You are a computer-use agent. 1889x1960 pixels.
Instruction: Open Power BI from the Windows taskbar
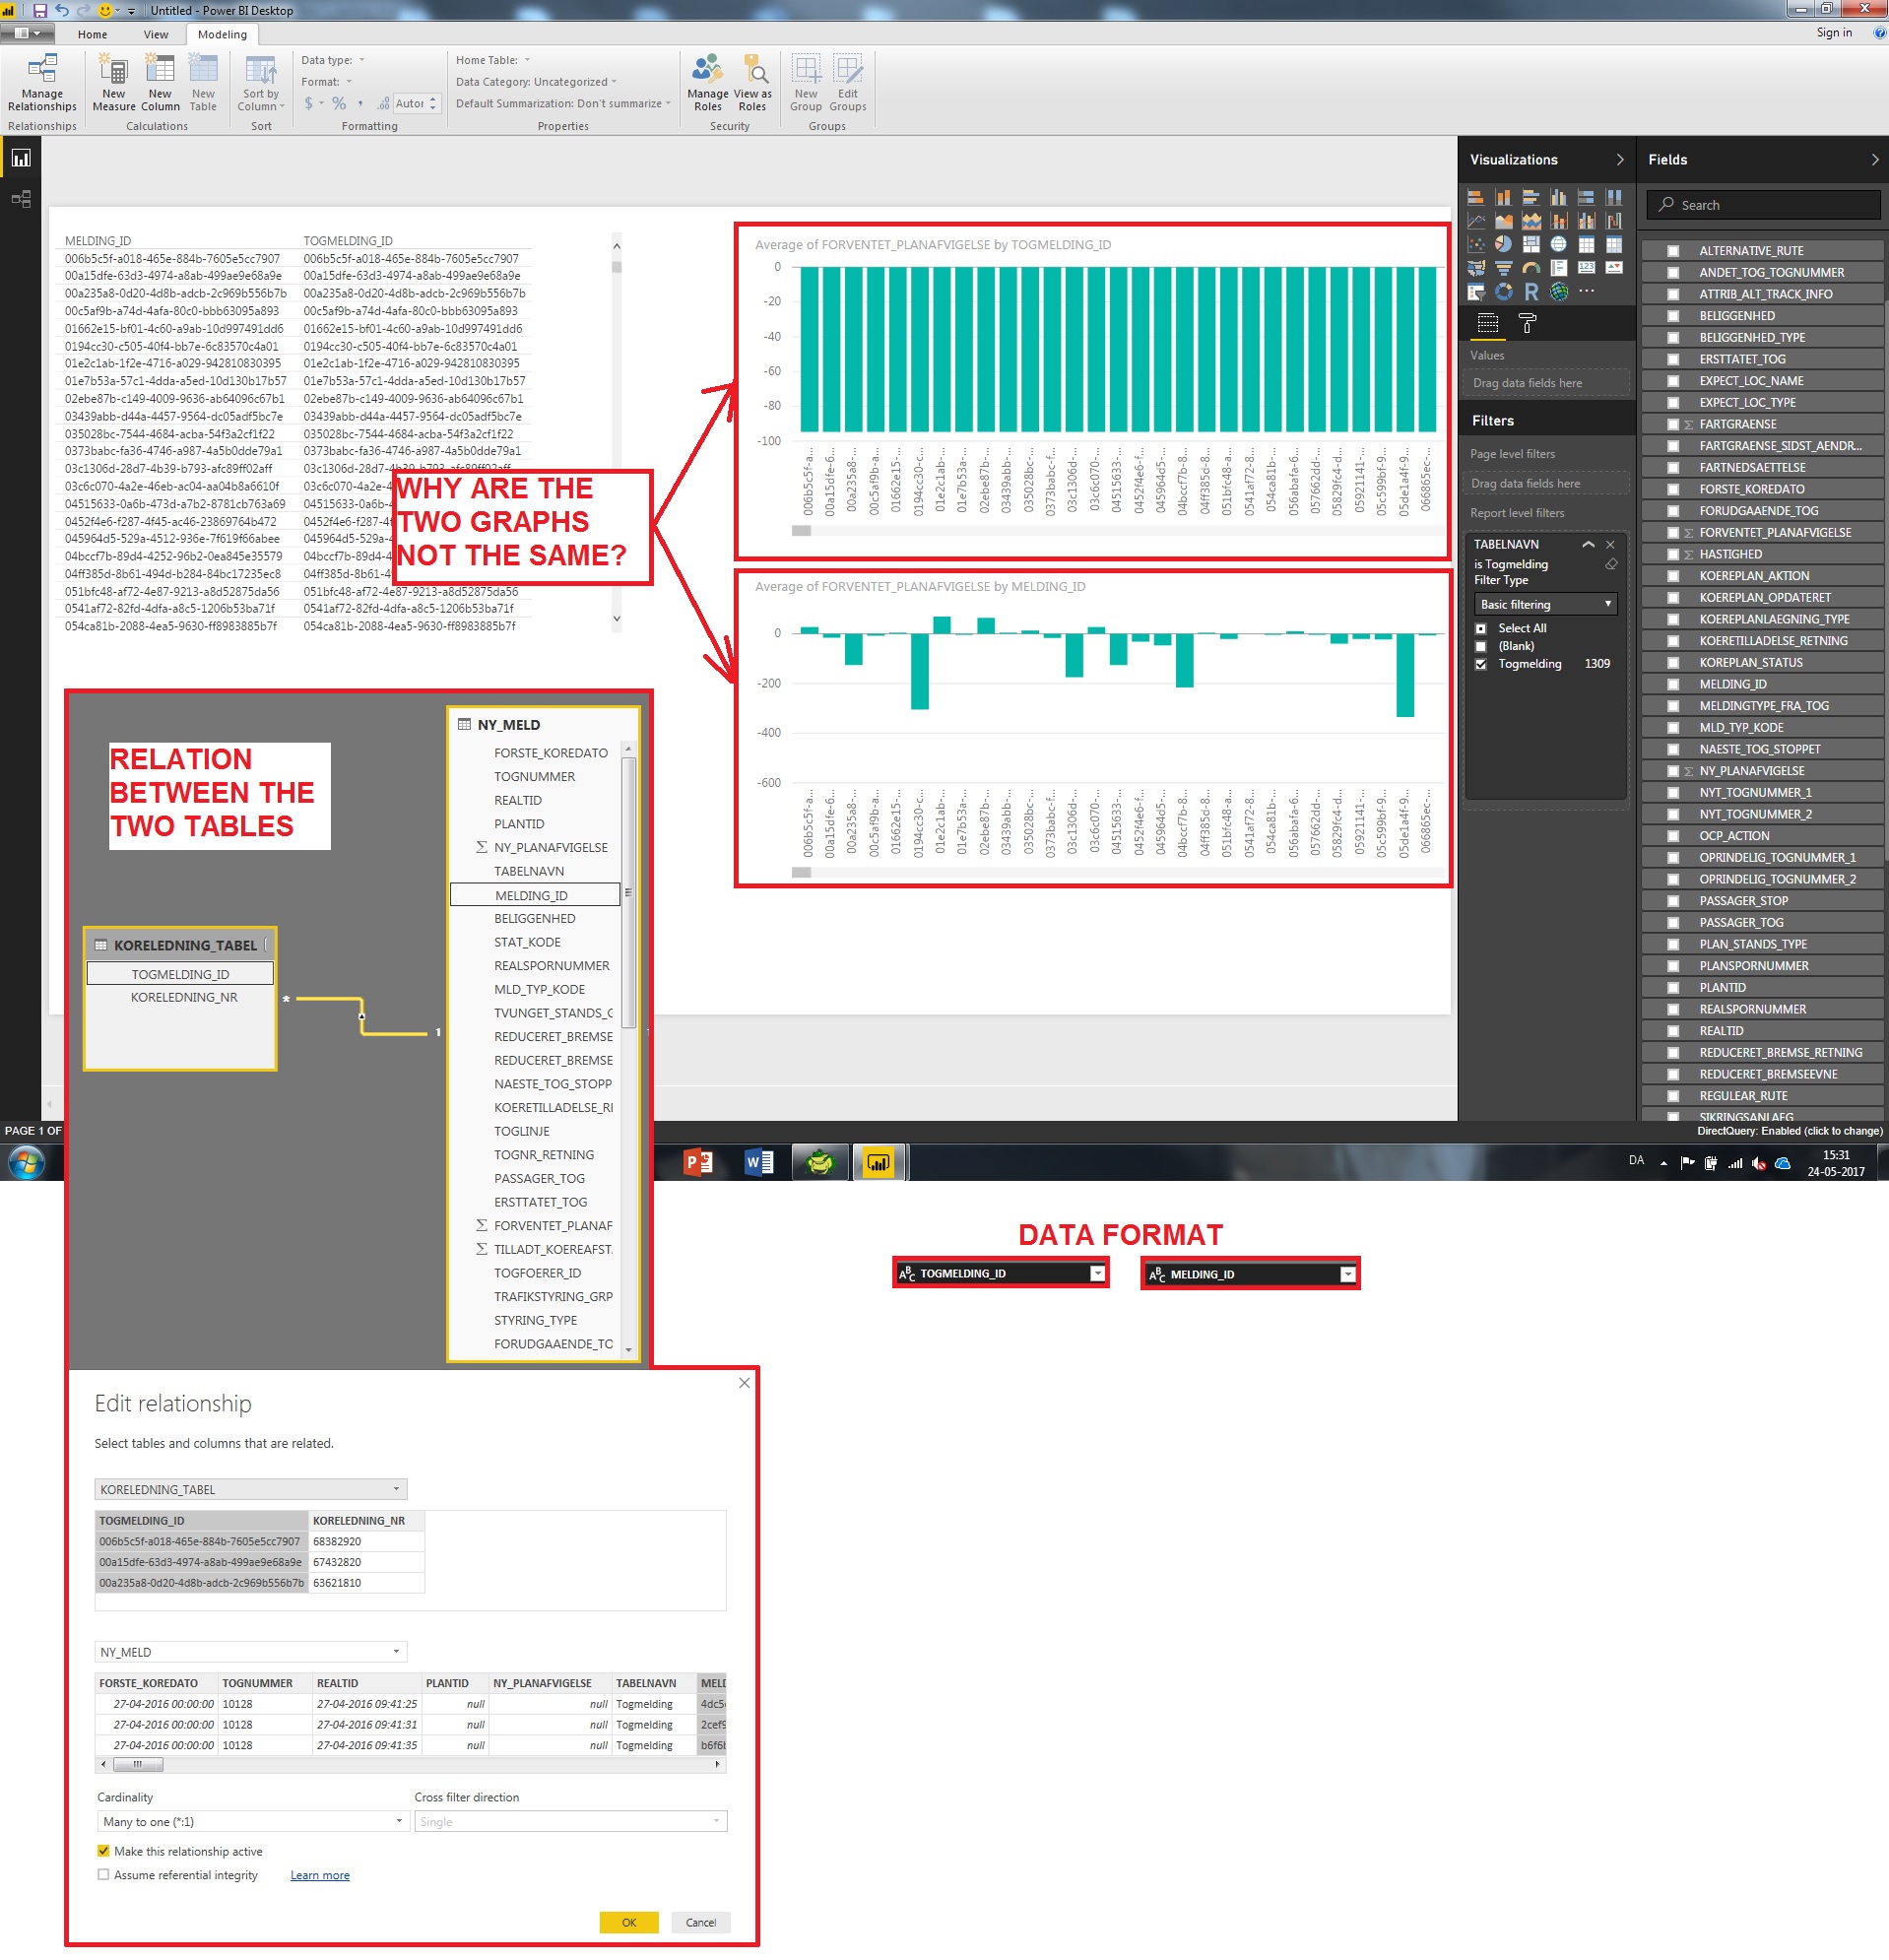pyautogui.click(x=878, y=1162)
